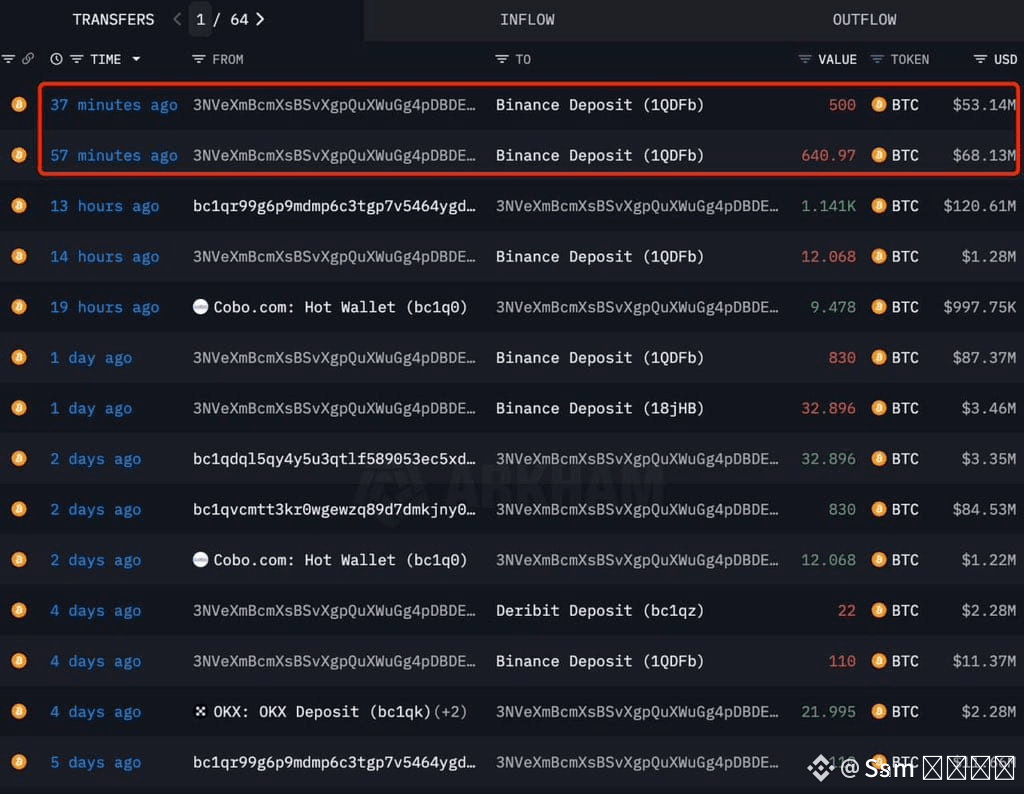Switch to the INFLOW tab
1024x794 pixels.
[x=527, y=20]
